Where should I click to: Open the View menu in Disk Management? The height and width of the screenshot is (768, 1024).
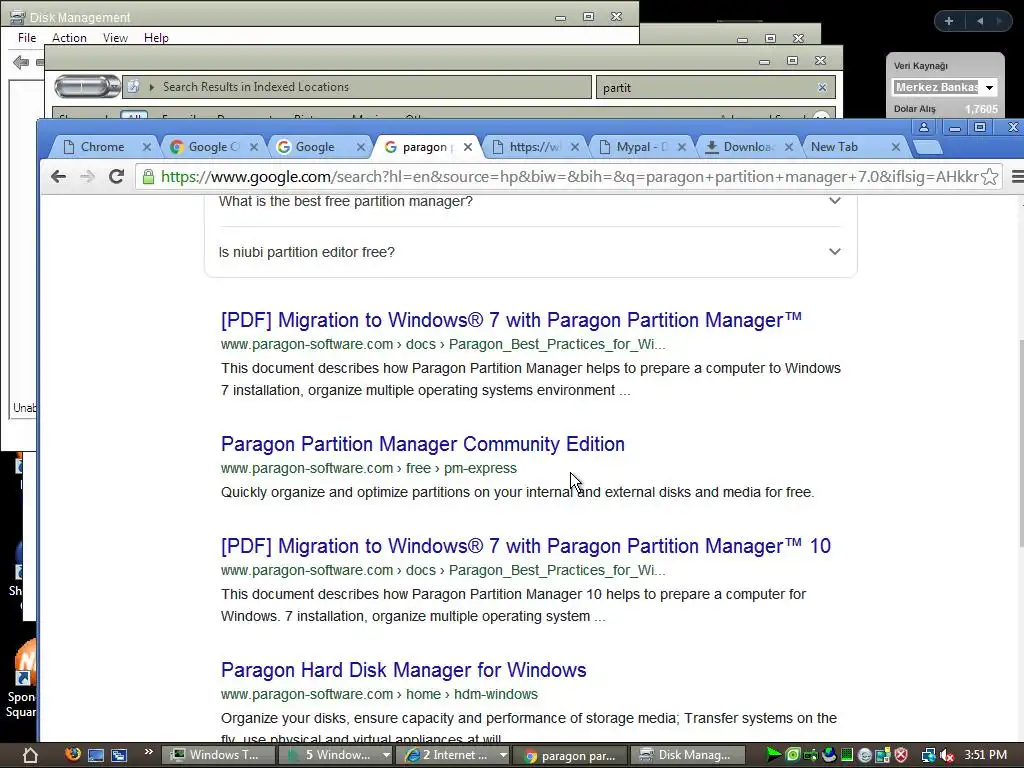(115, 38)
